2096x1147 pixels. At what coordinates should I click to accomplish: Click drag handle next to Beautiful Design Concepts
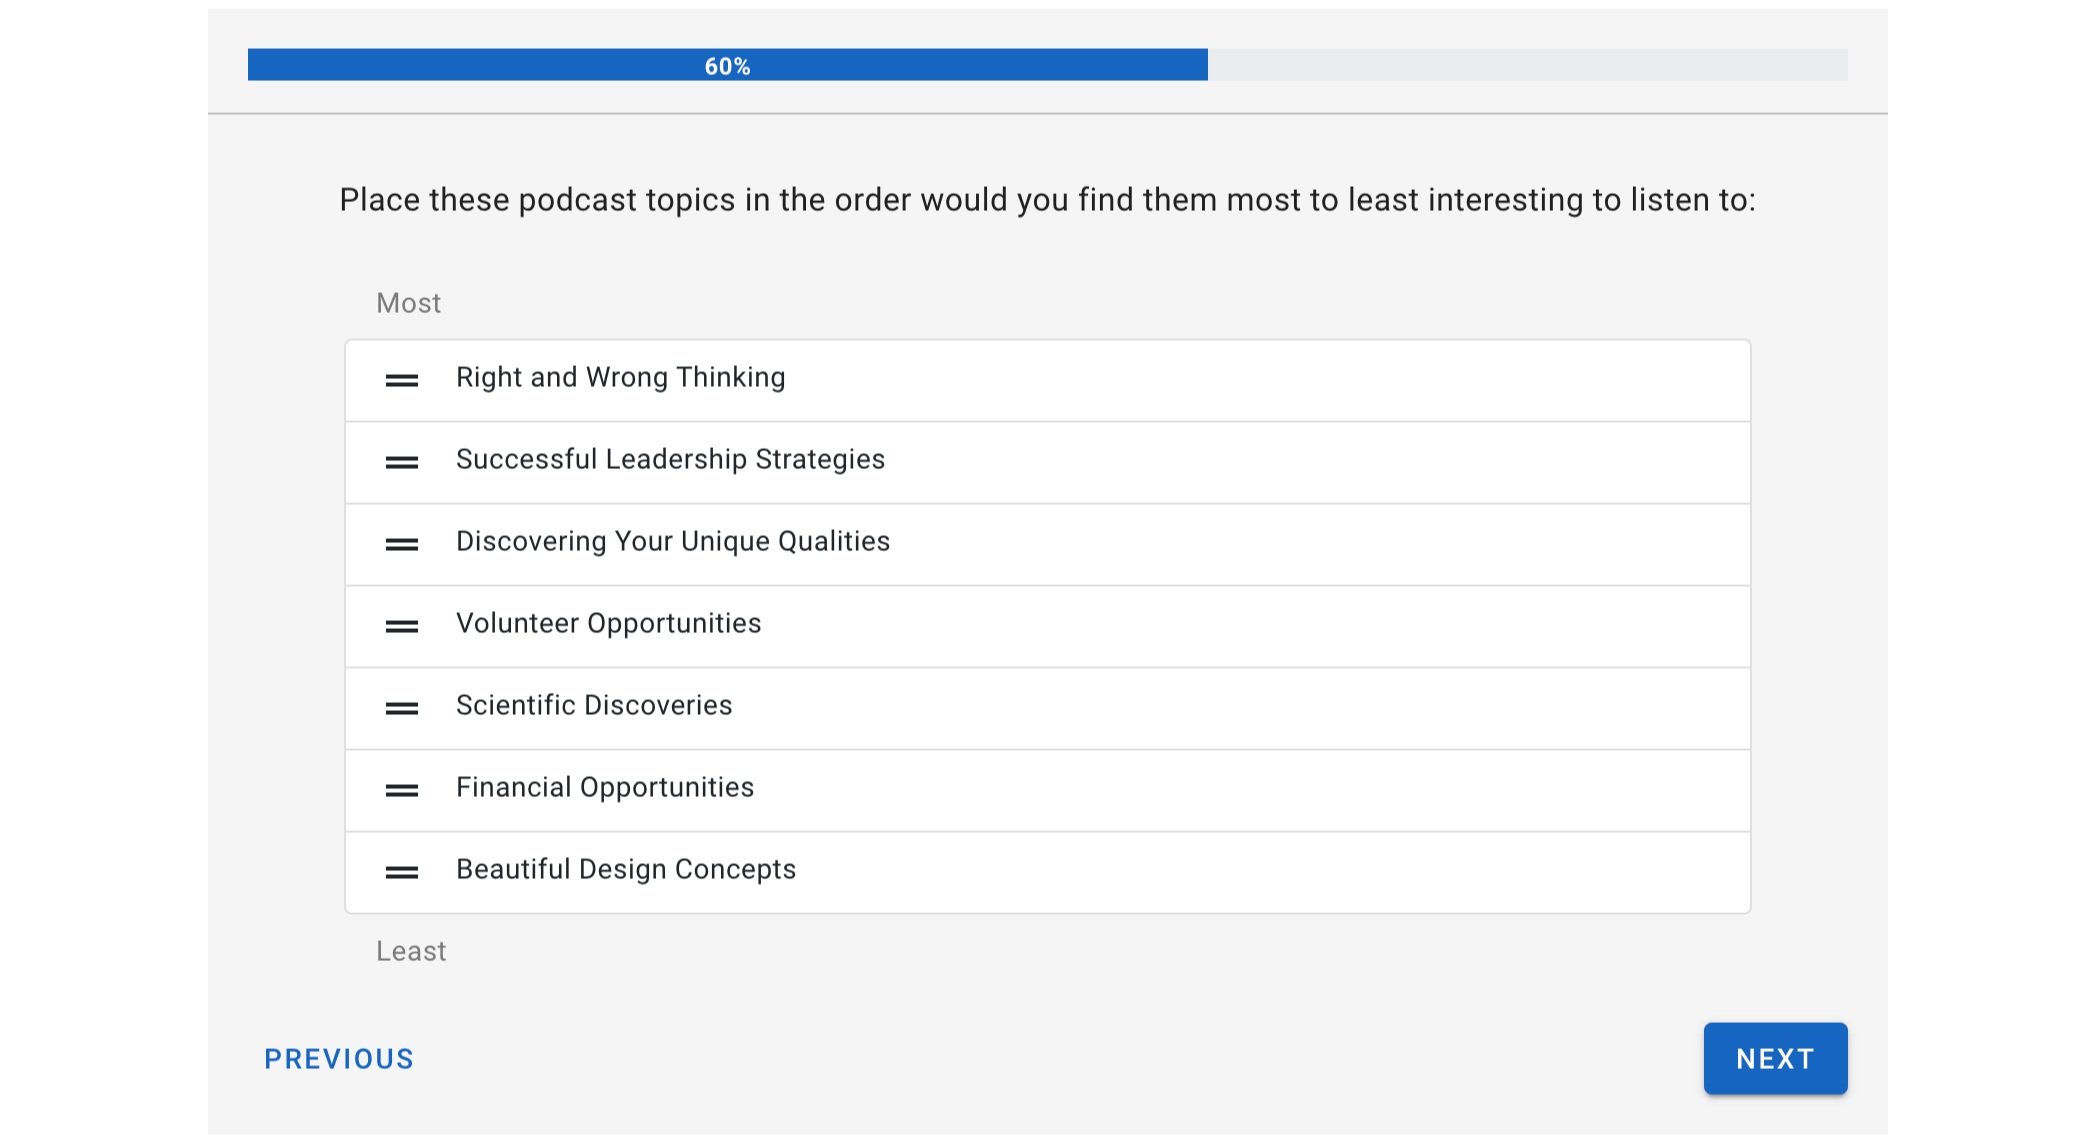tap(402, 872)
